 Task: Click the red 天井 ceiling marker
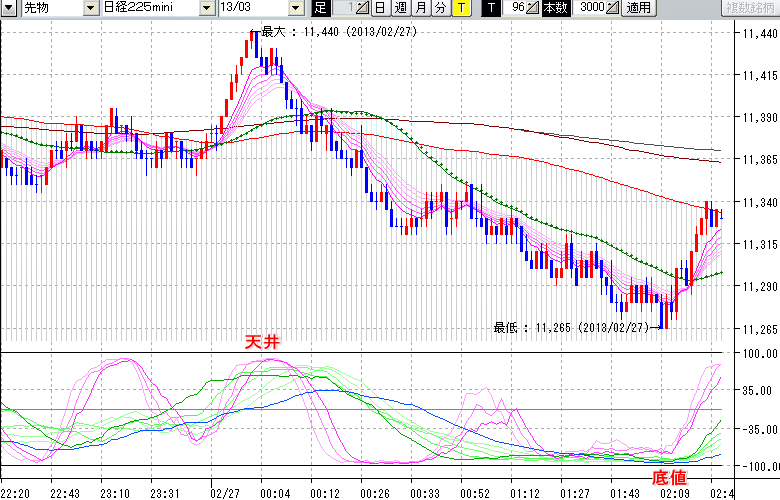263,342
